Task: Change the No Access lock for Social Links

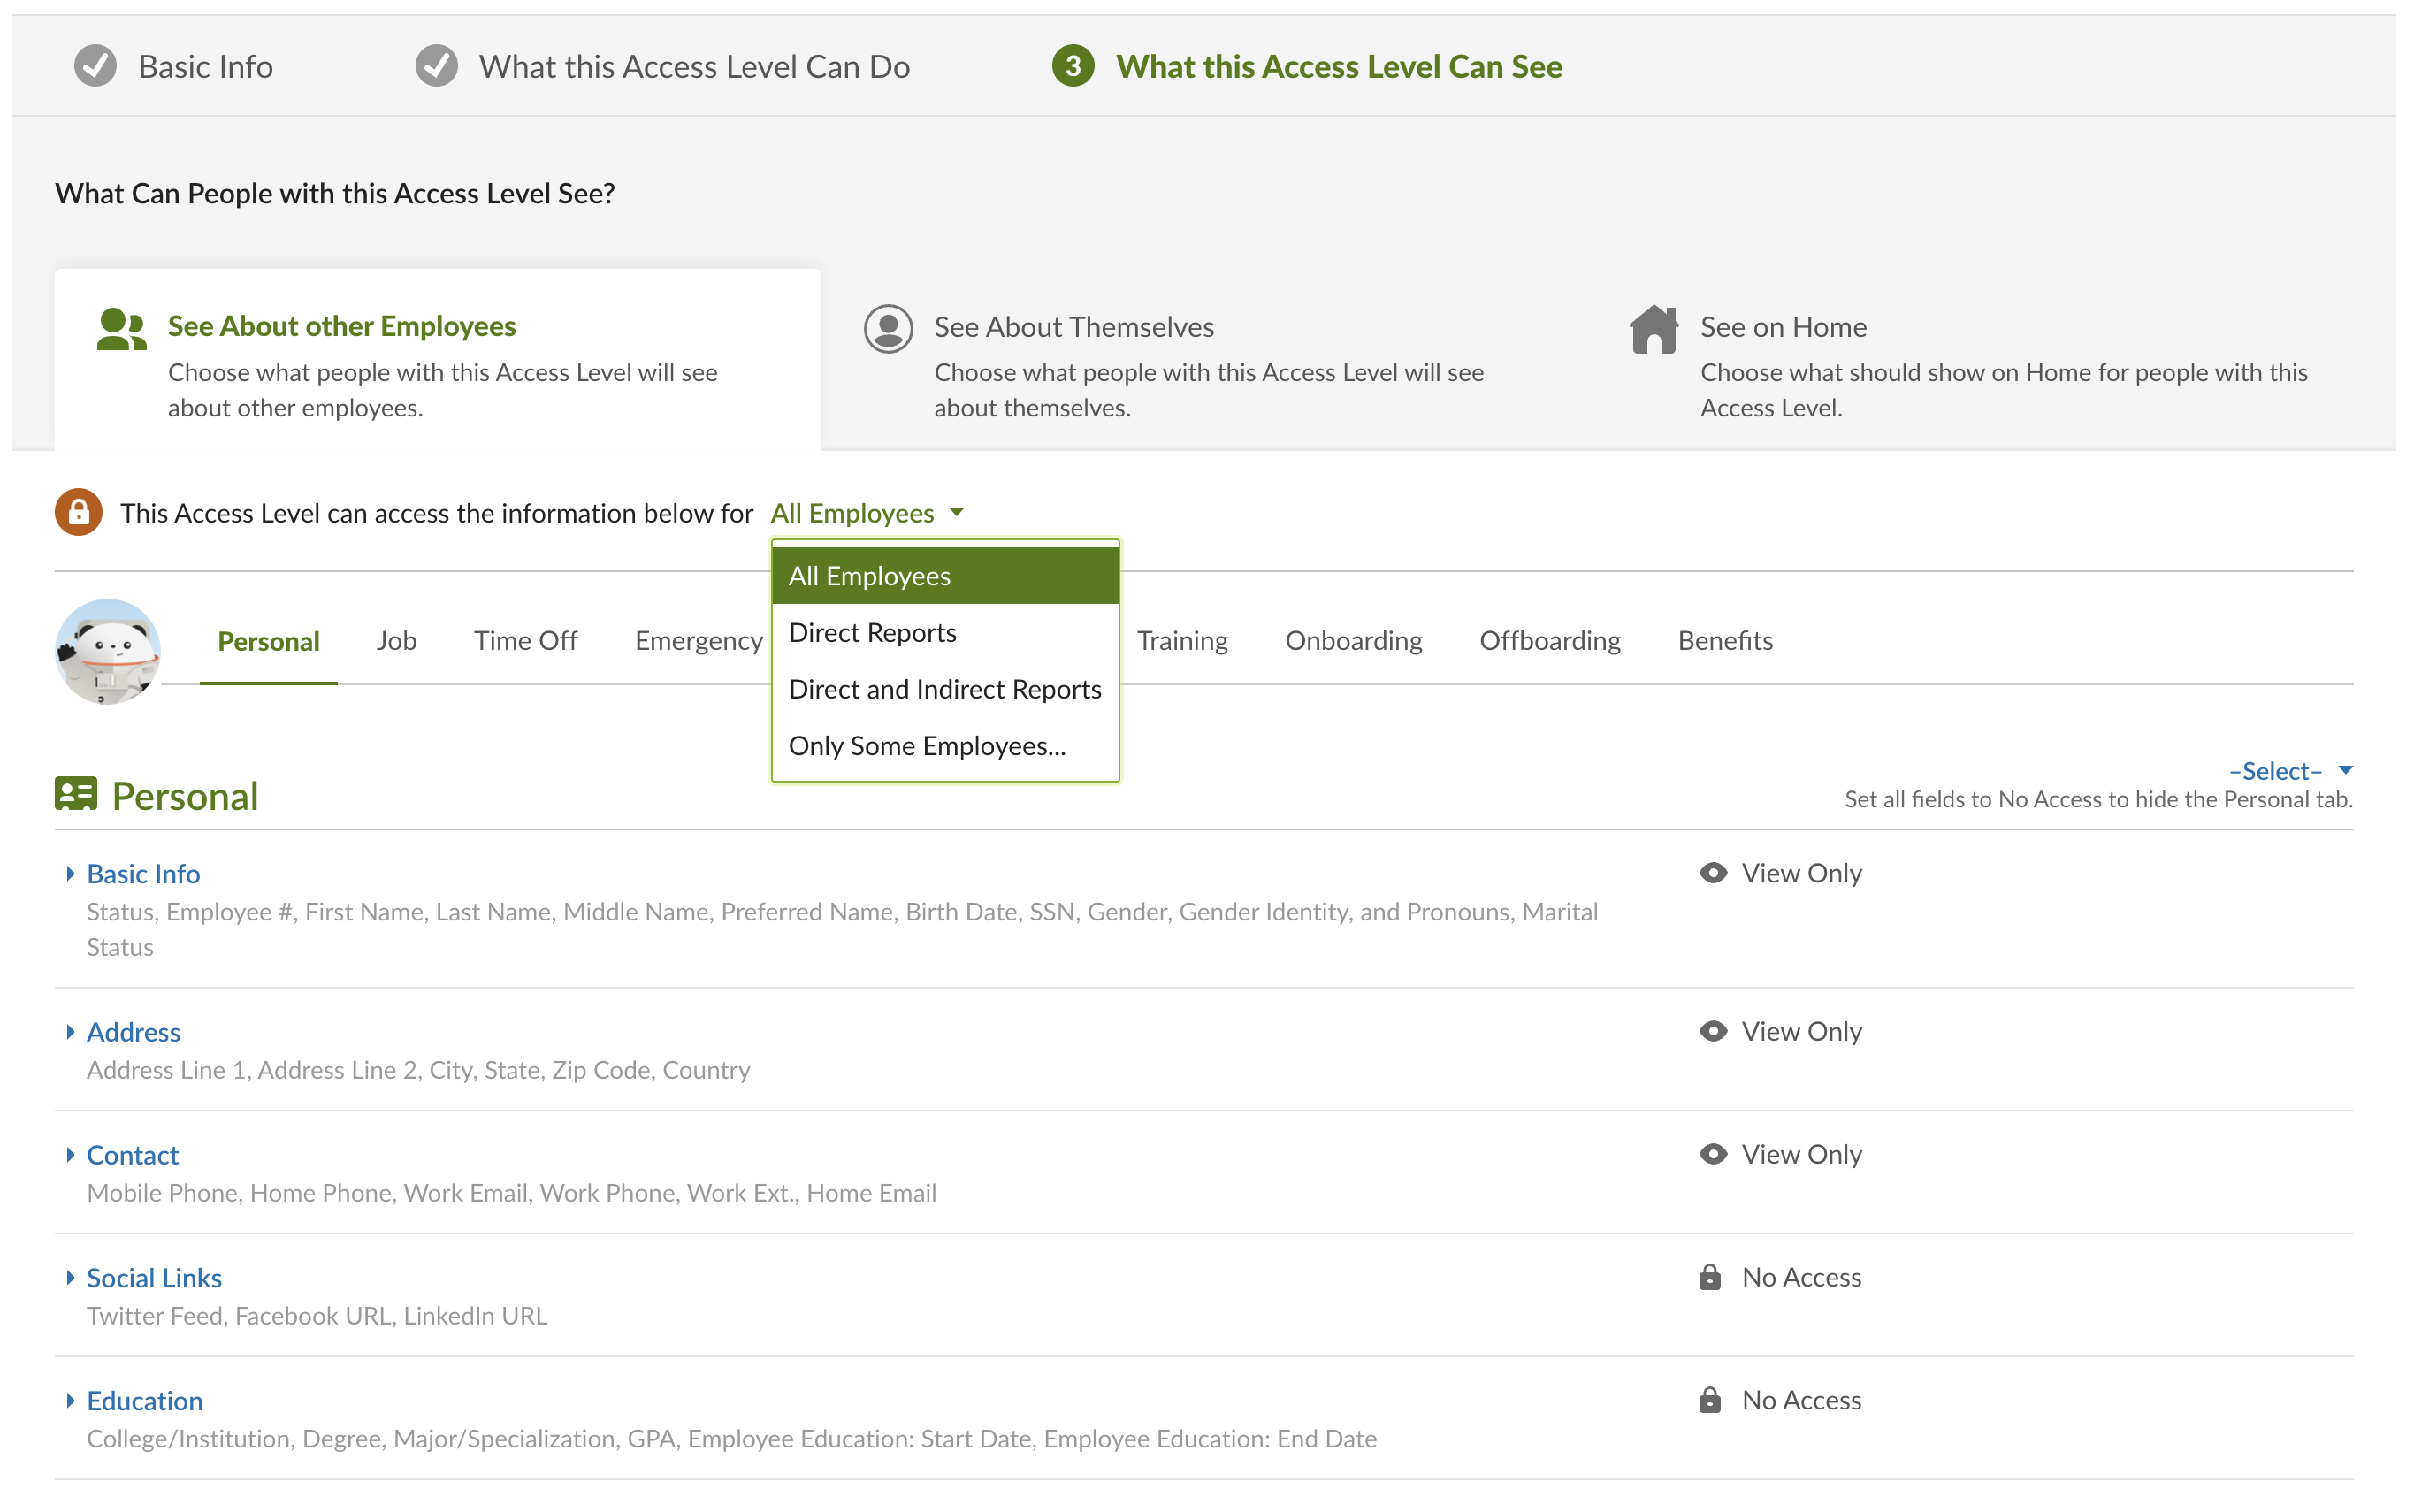Action: 1709,1277
